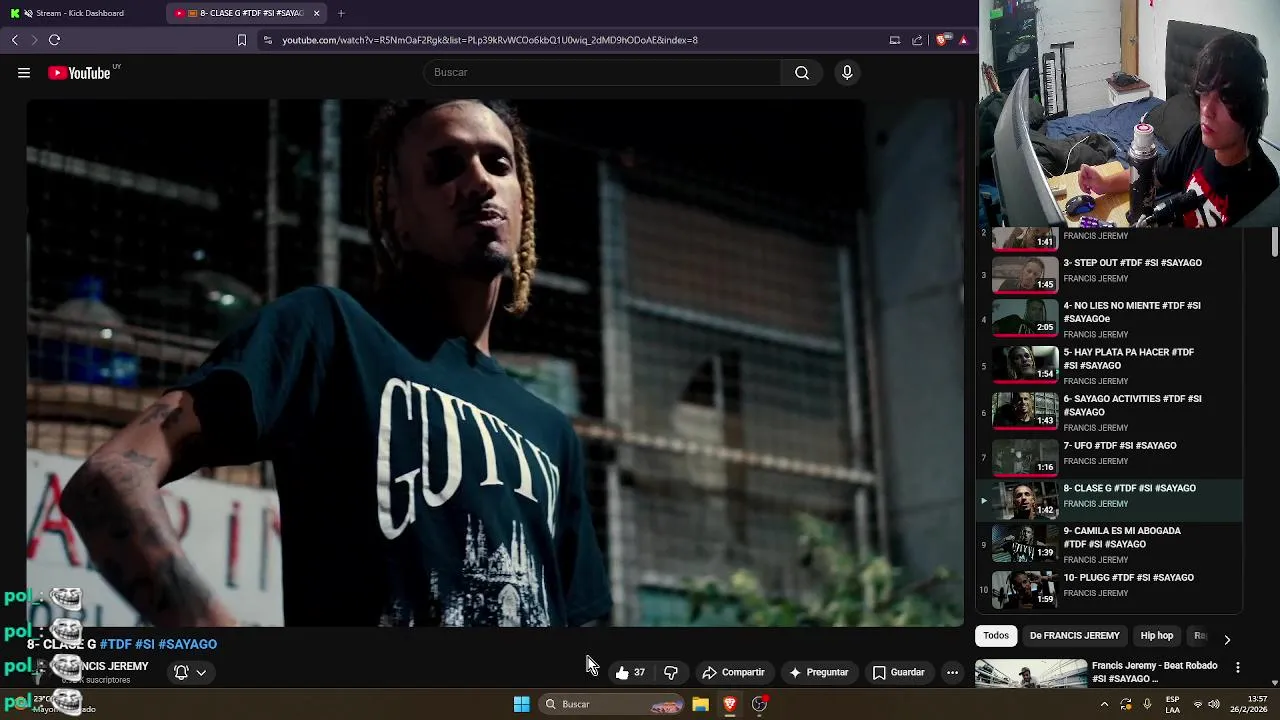Image resolution: width=1280 pixels, height=720 pixels.
Task: Open site settings icon beside URL
Action: point(267,40)
